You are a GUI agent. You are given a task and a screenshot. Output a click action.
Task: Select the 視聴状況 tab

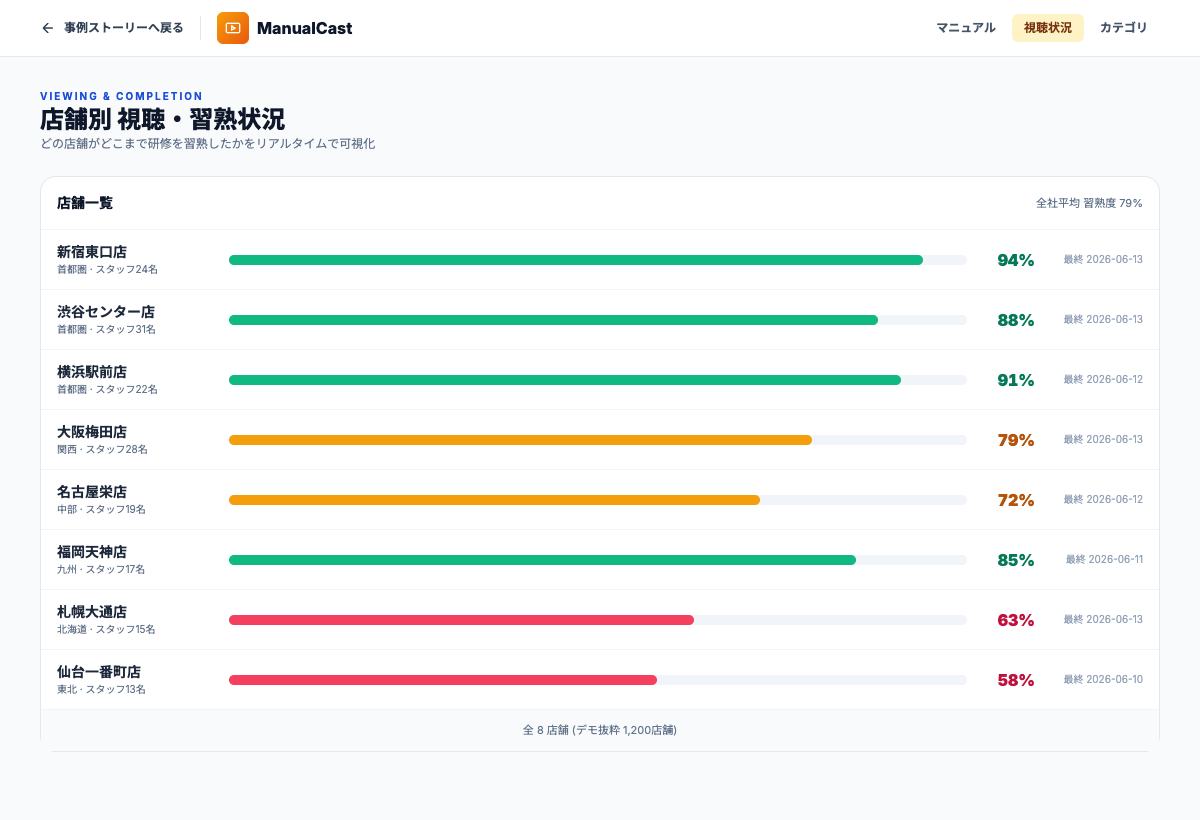click(1048, 28)
